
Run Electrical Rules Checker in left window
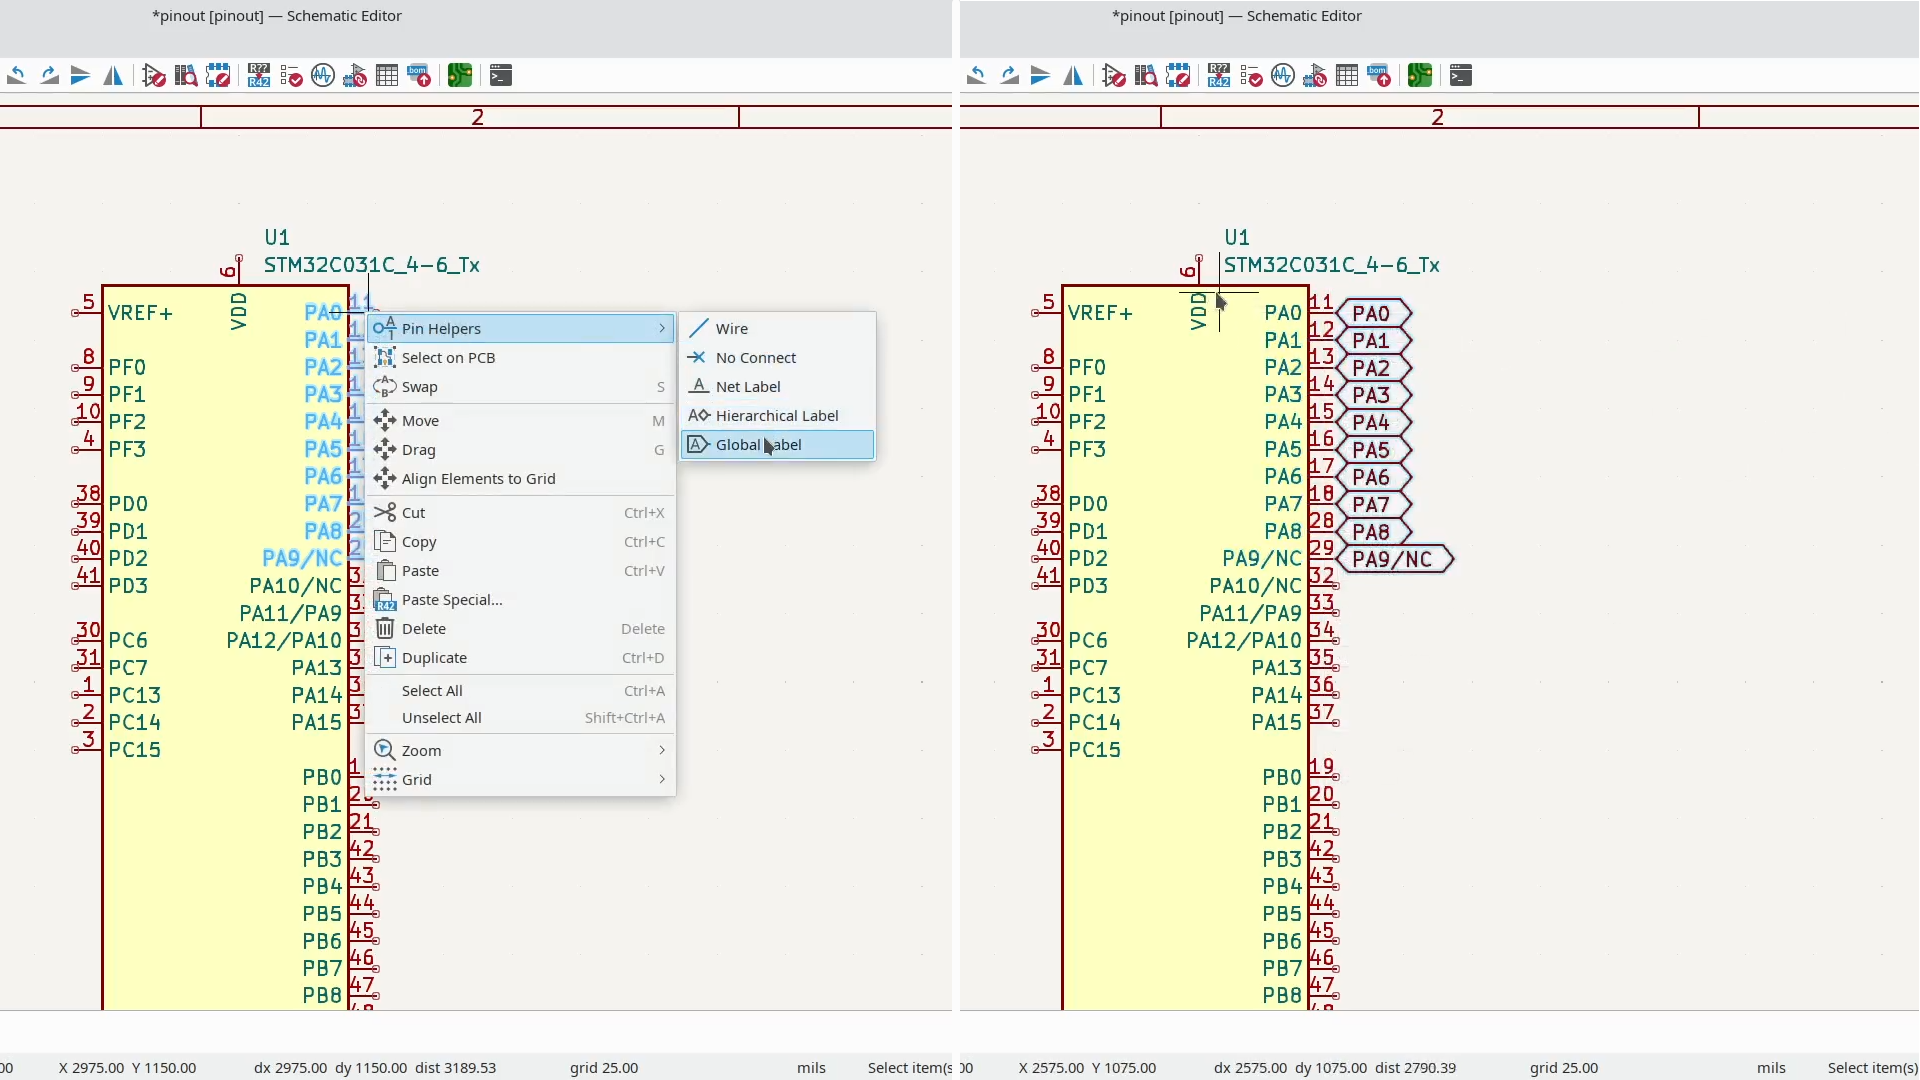coord(291,75)
